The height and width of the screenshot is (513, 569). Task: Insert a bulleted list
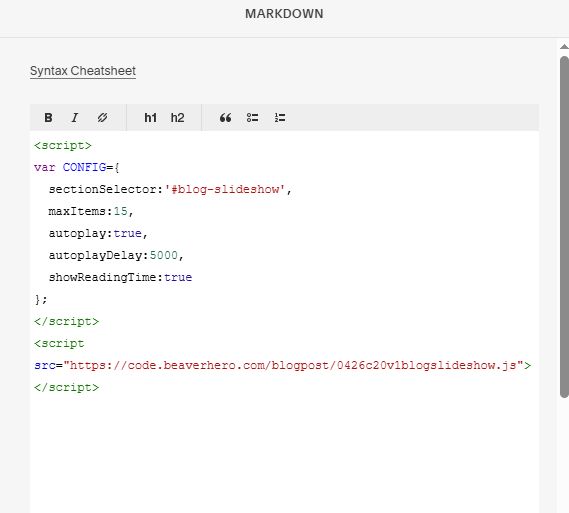252,118
